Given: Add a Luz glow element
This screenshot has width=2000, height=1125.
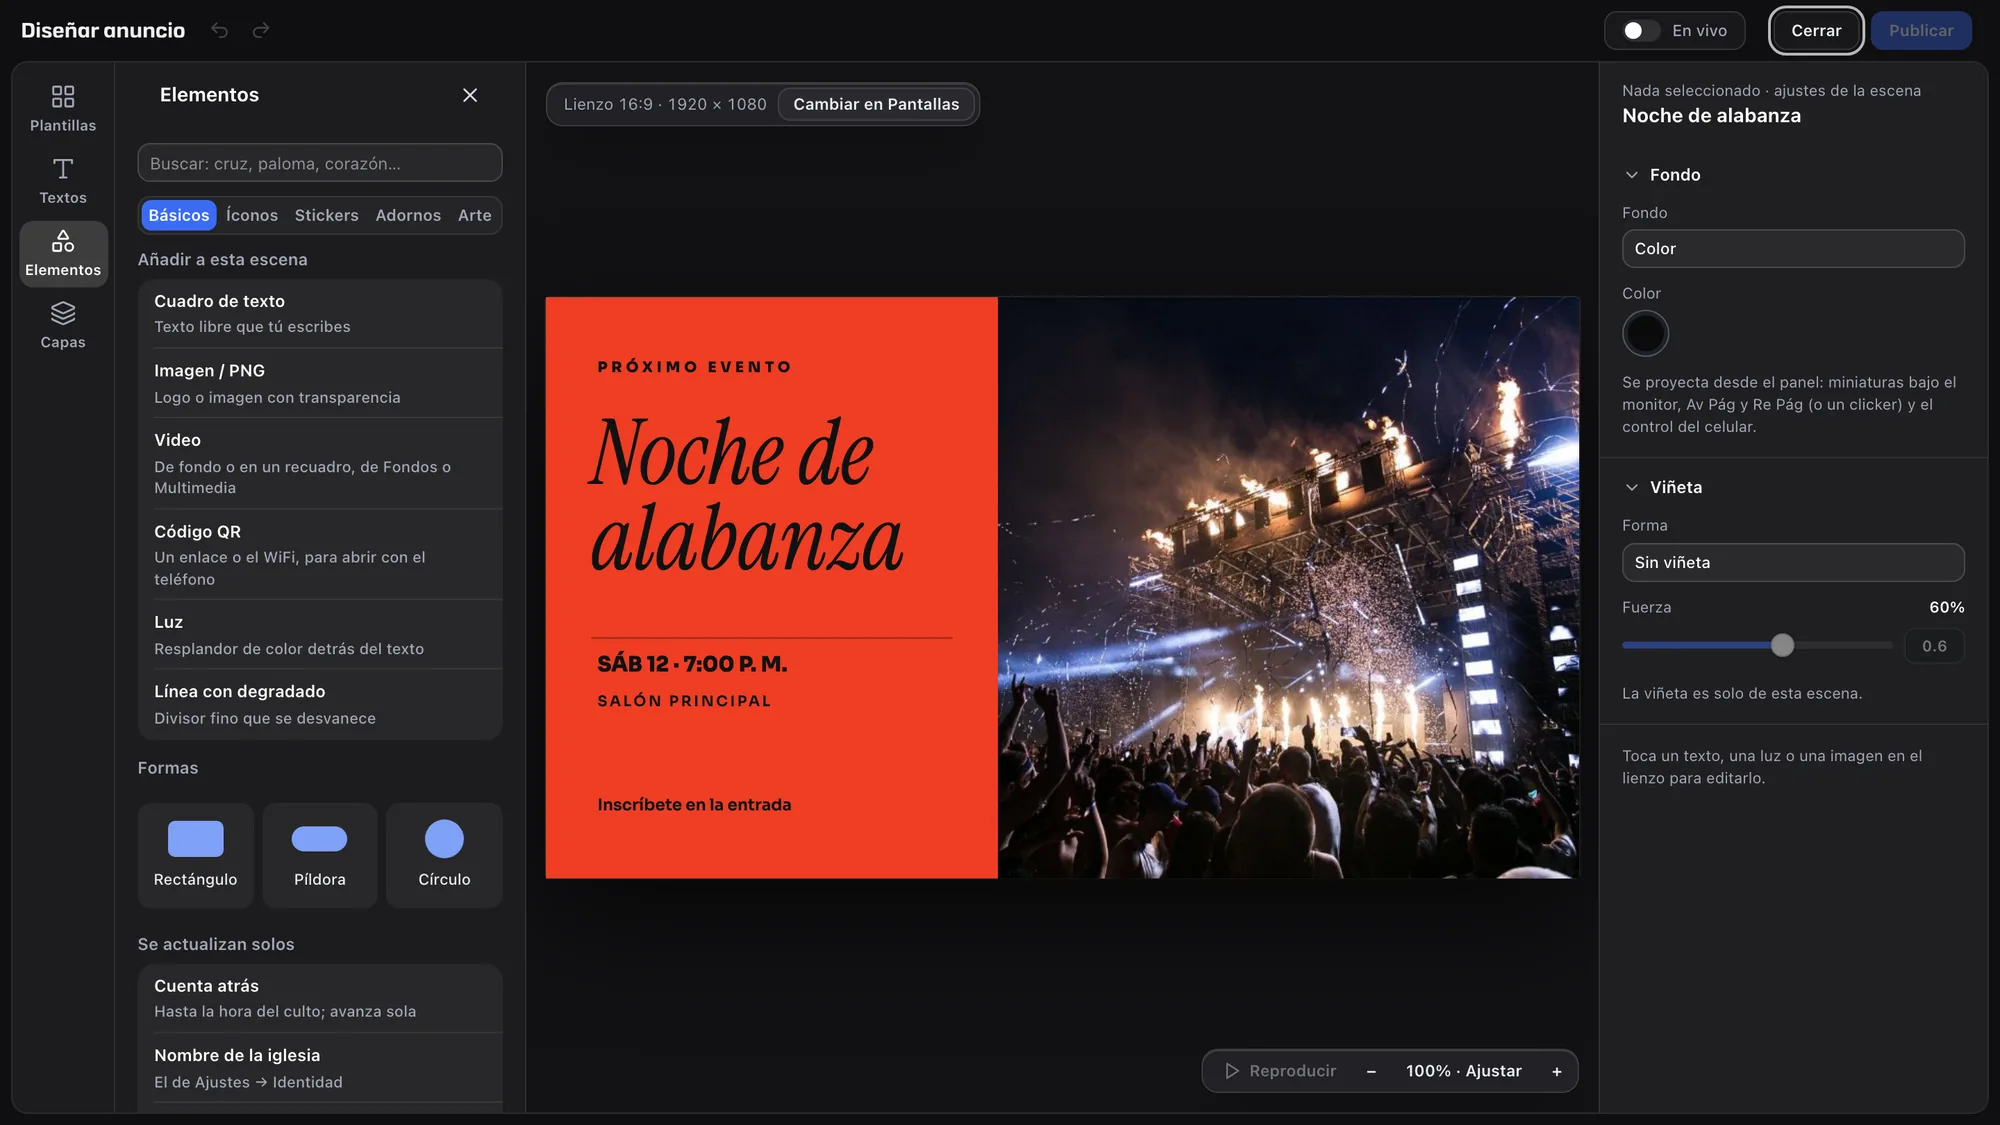Looking at the screenshot, I should pyautogui.click(x=320, y=635).
